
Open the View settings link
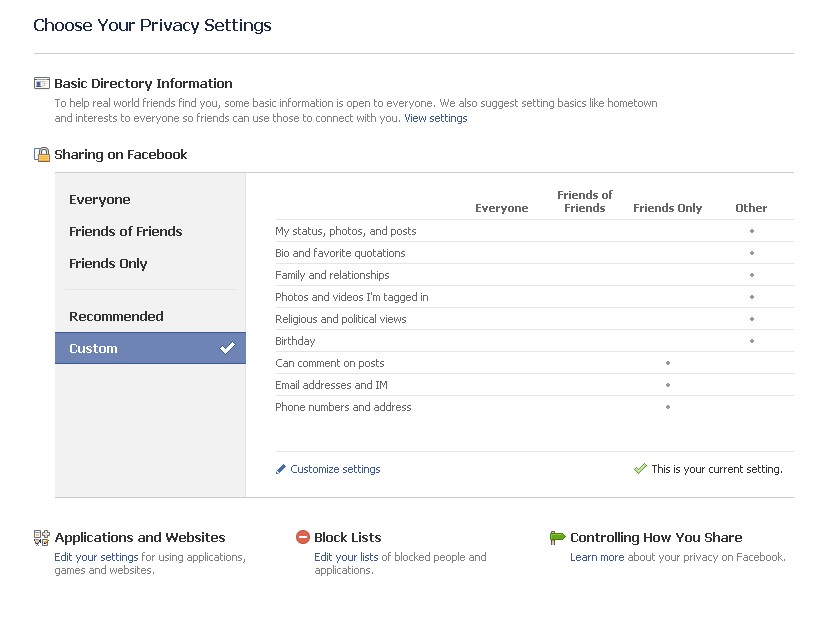(436, 118)
